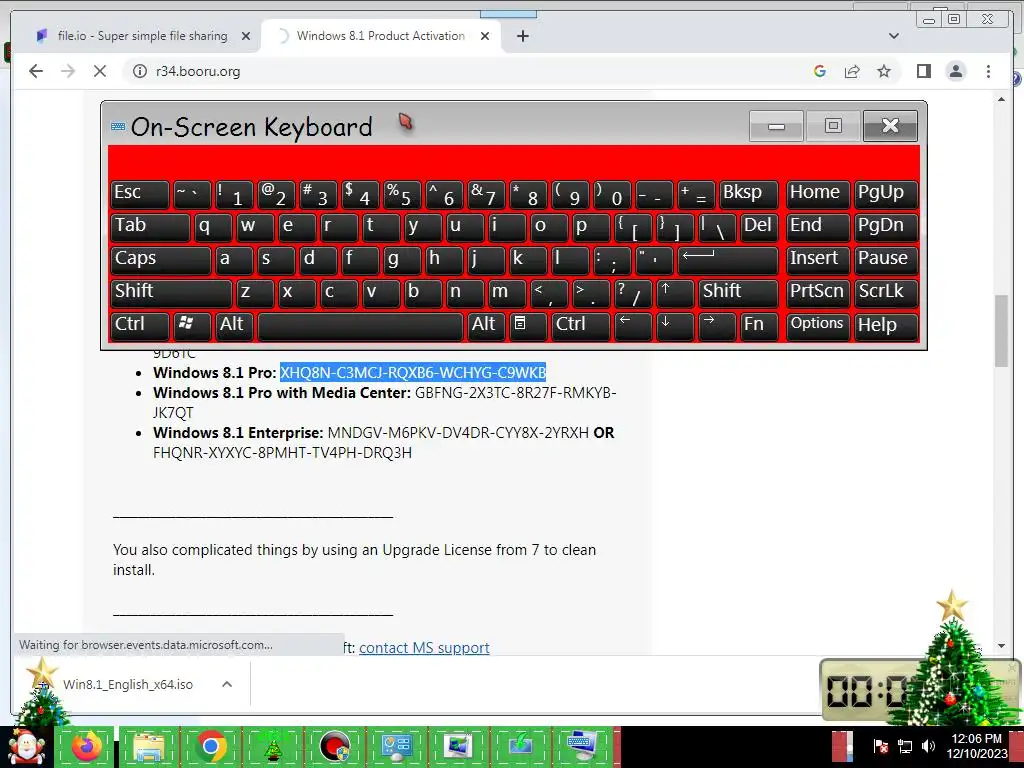Toggle Caps key on On-Screen Keyboard
The height and width of the screenshot is (768, 1024).
(161, 260)
